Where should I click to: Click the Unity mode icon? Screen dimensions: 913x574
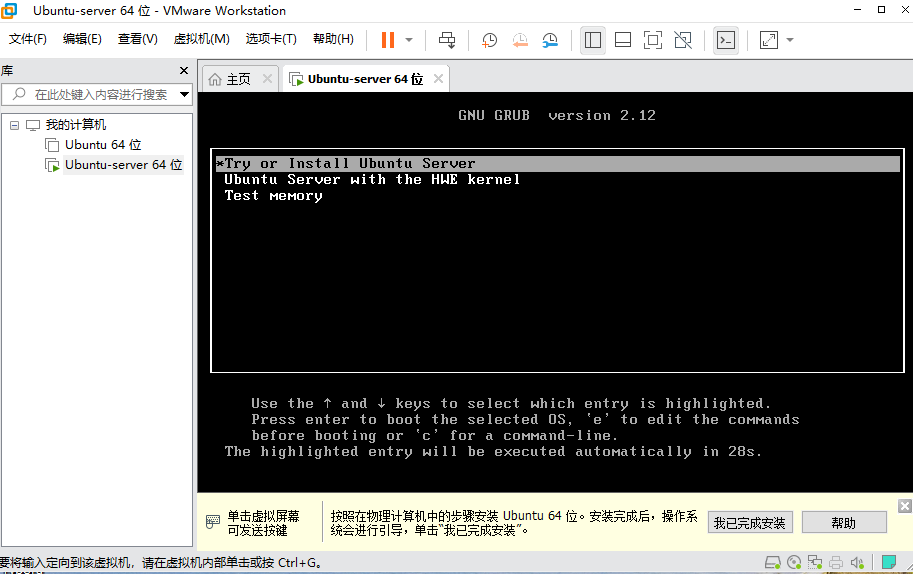coord(683,40)
